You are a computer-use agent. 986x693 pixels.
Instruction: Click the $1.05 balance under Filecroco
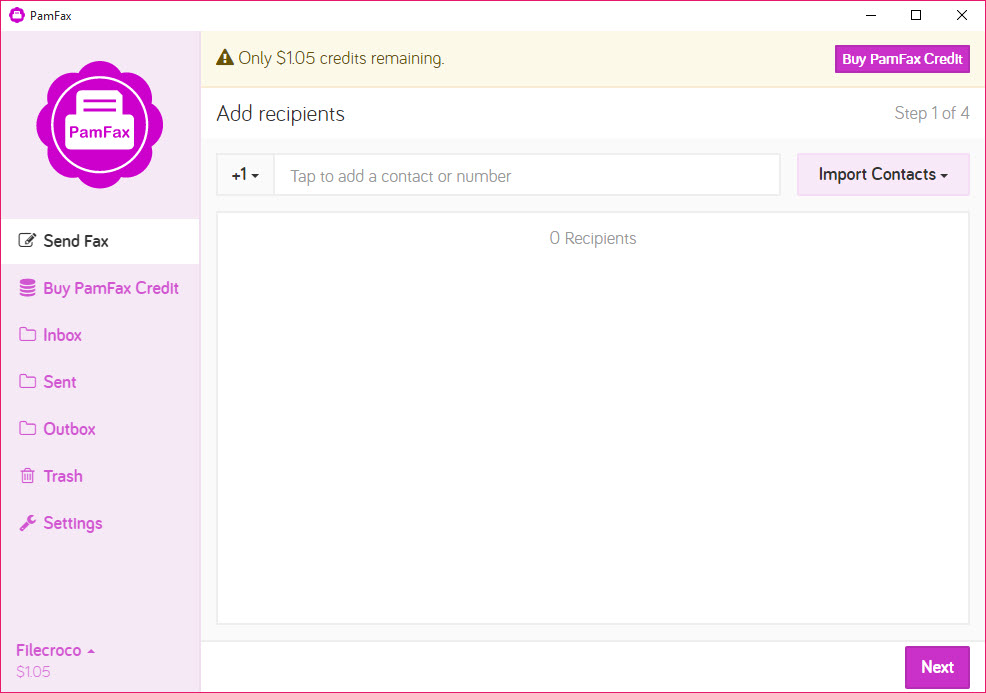pos(33,672)
